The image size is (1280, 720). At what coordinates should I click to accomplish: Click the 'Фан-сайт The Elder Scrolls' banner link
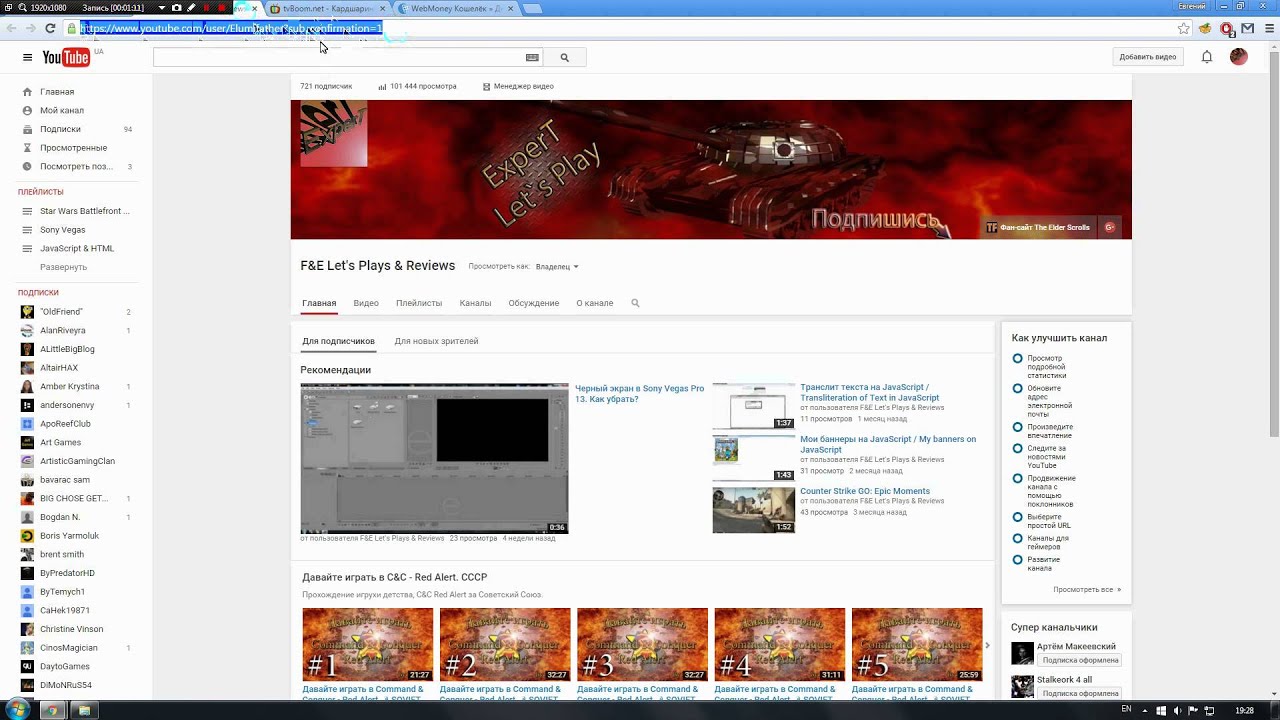tap(1038, 227)
